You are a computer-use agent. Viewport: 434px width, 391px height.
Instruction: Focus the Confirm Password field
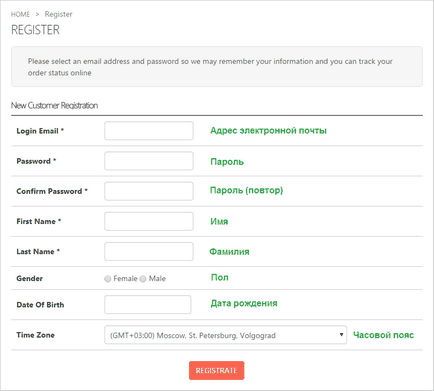coord(149,191)
